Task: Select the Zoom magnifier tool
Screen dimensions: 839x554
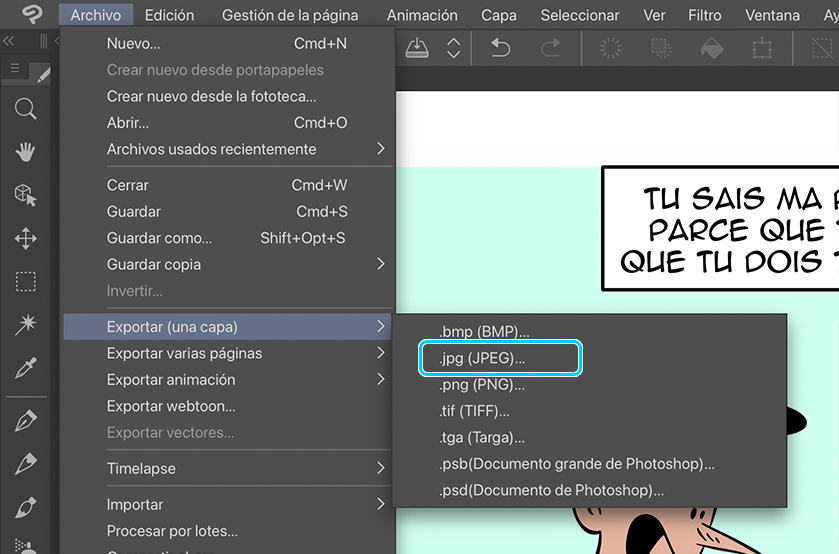Action: [26, 109]
